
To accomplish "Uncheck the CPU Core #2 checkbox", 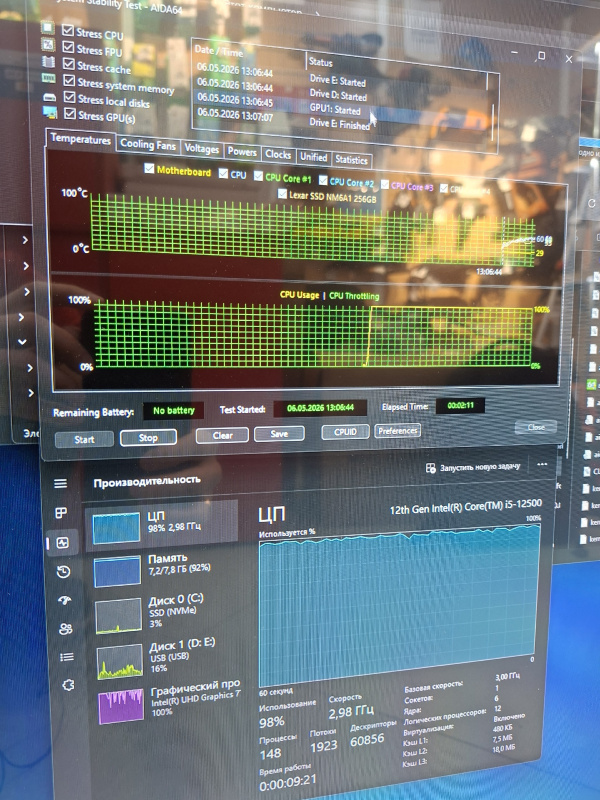I will (323, 180).
